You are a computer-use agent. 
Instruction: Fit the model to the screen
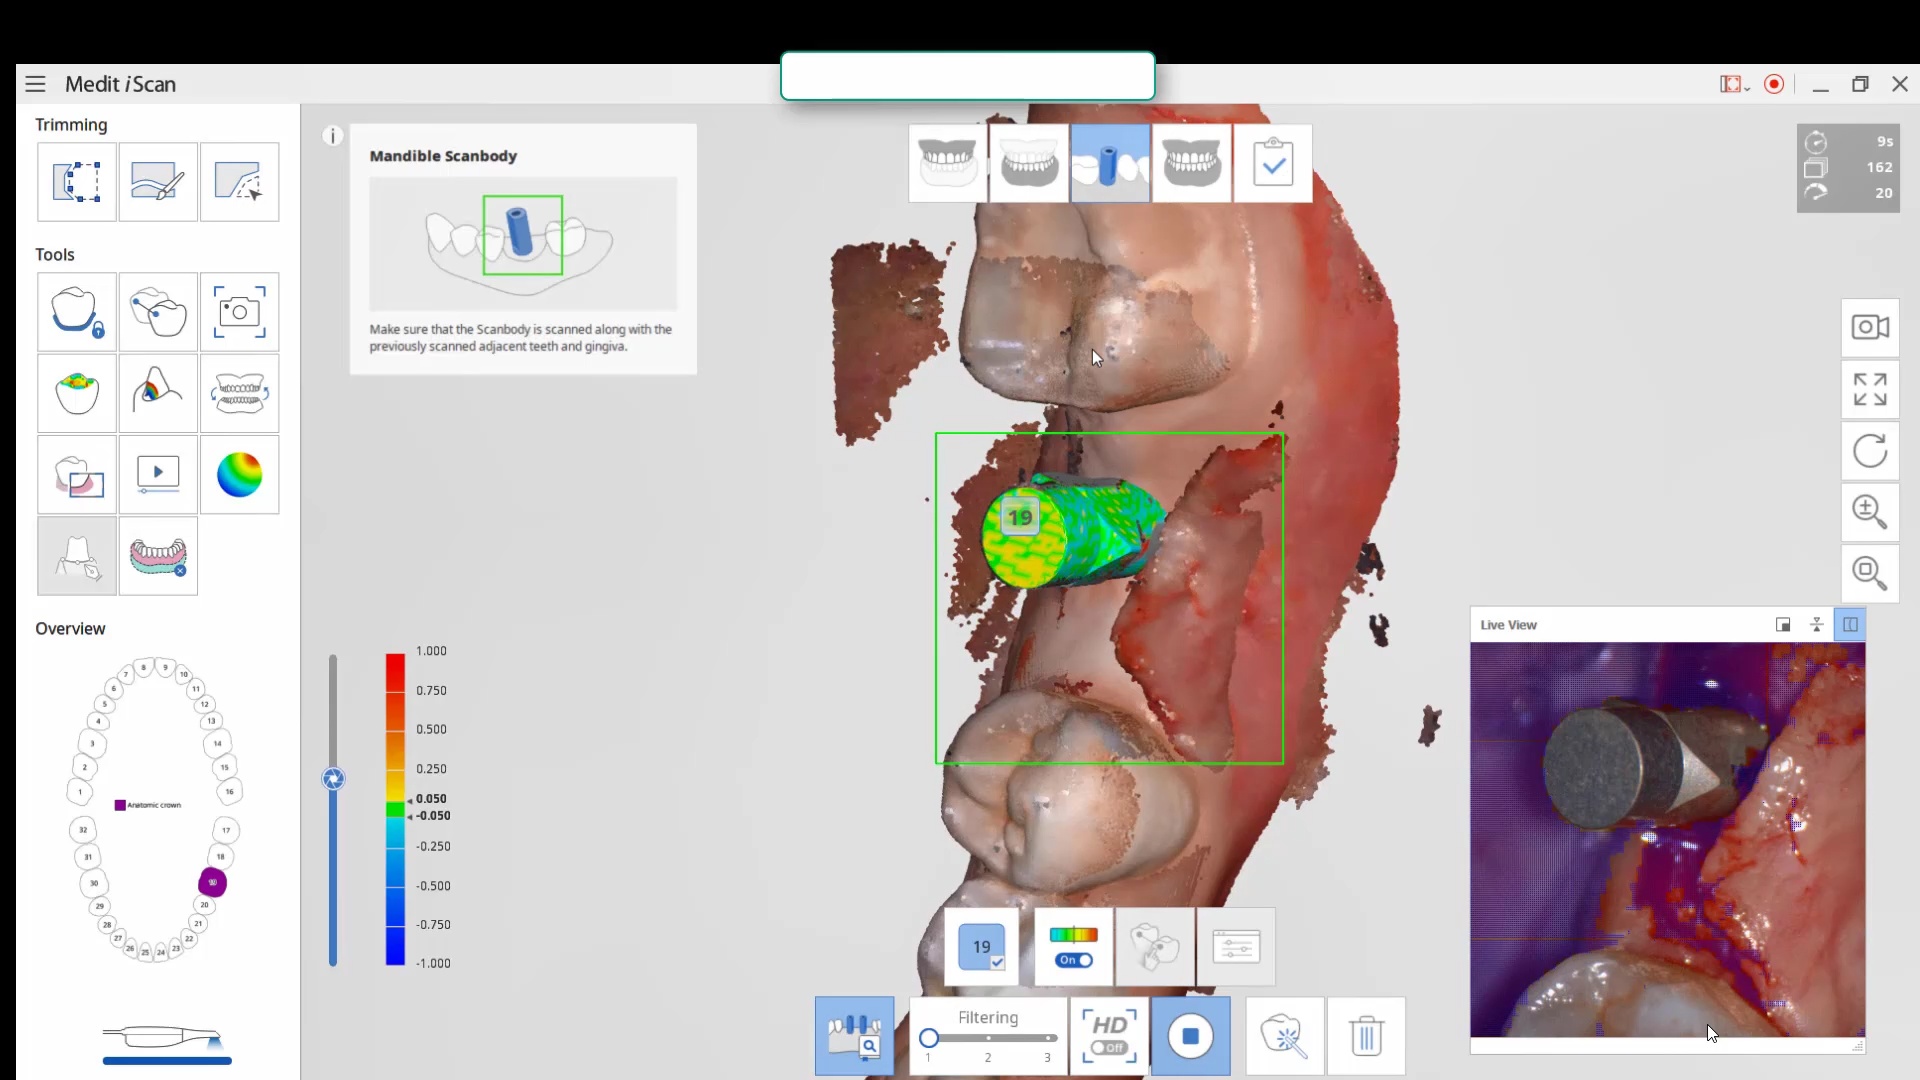1870,389
